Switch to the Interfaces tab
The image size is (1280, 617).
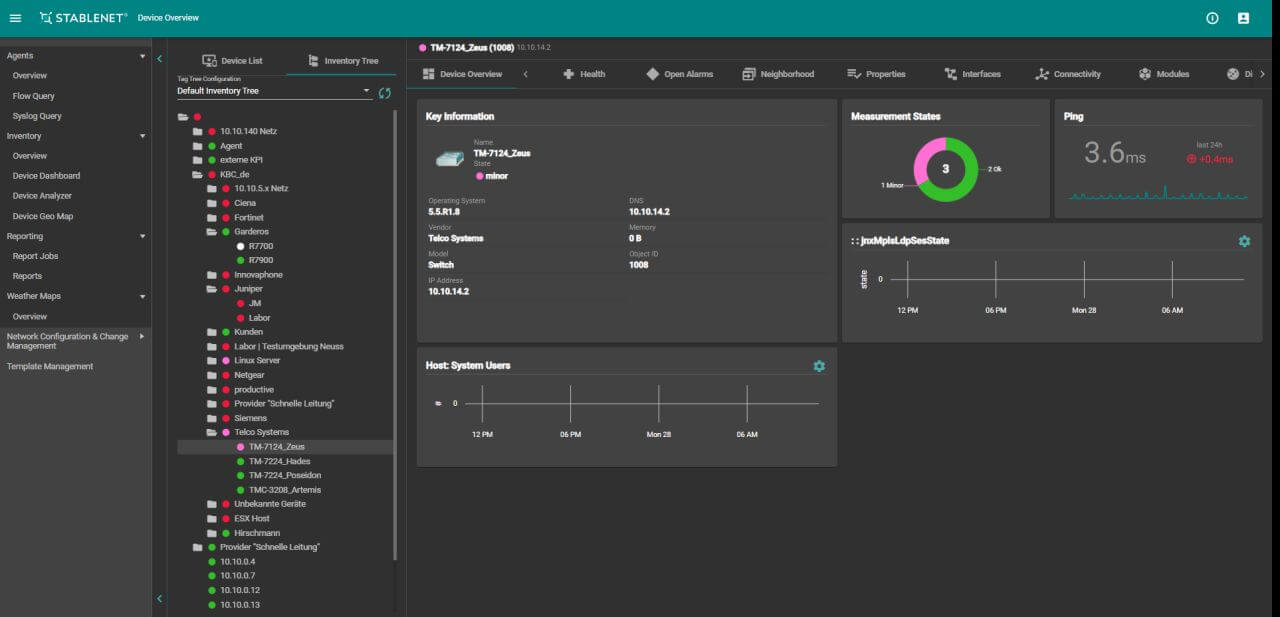tap(972, 74)
